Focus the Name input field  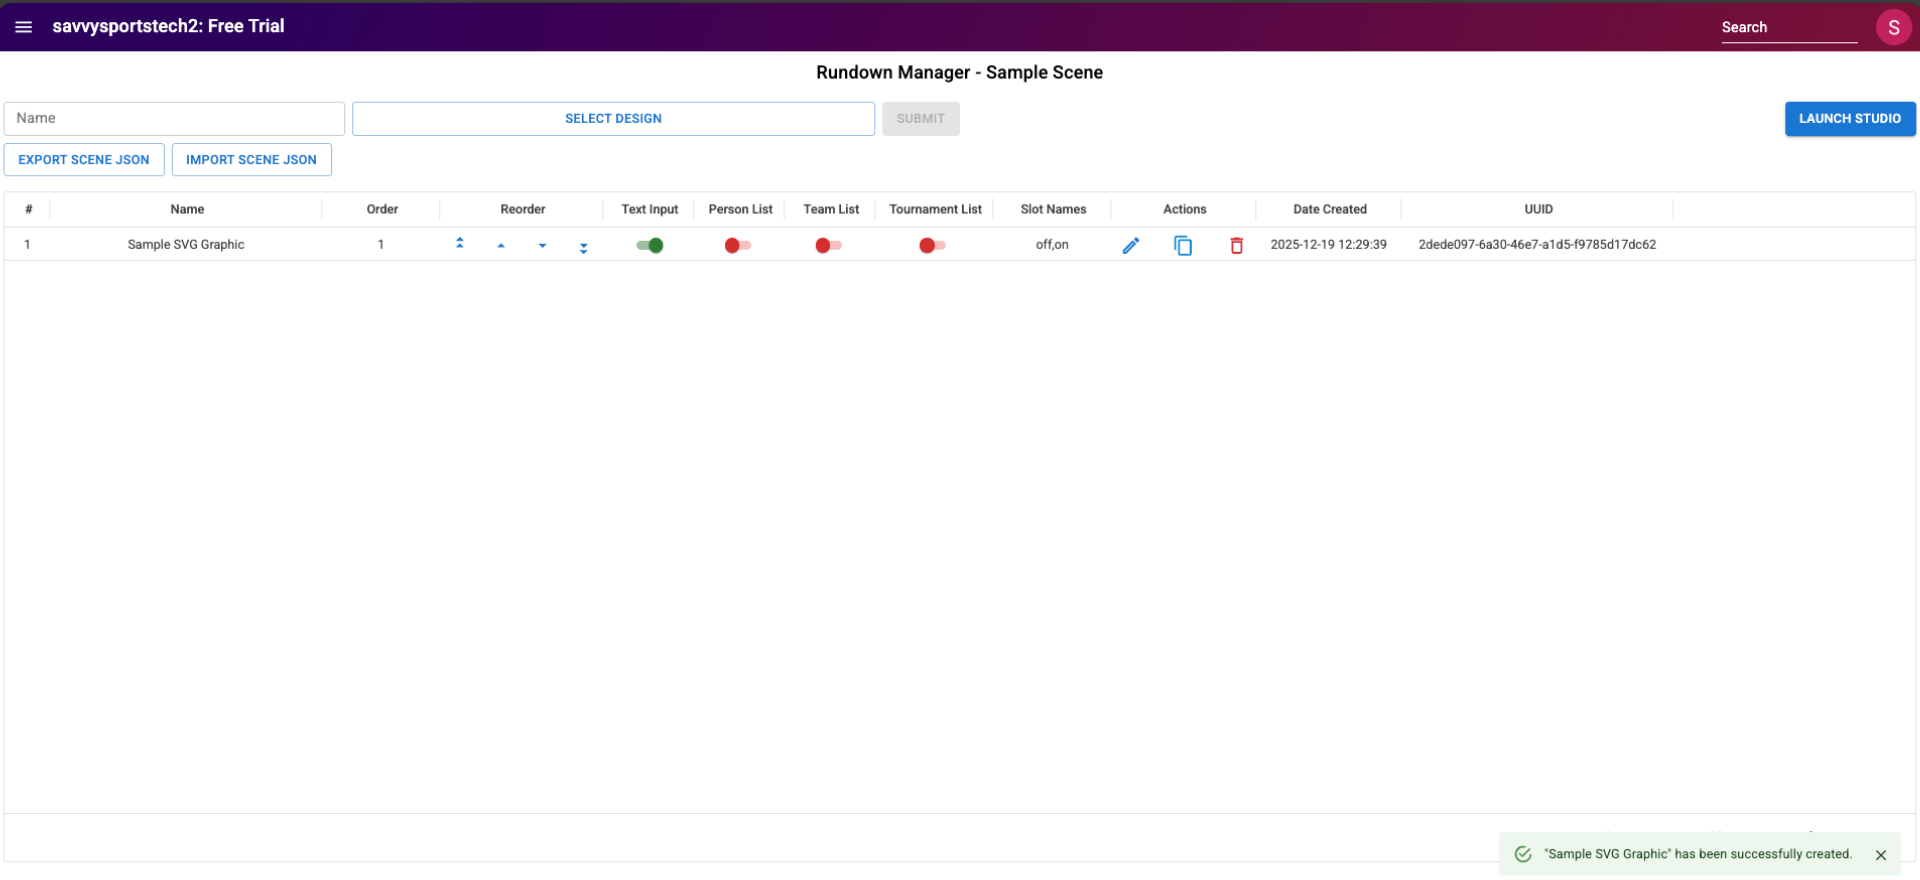point(174,119)
